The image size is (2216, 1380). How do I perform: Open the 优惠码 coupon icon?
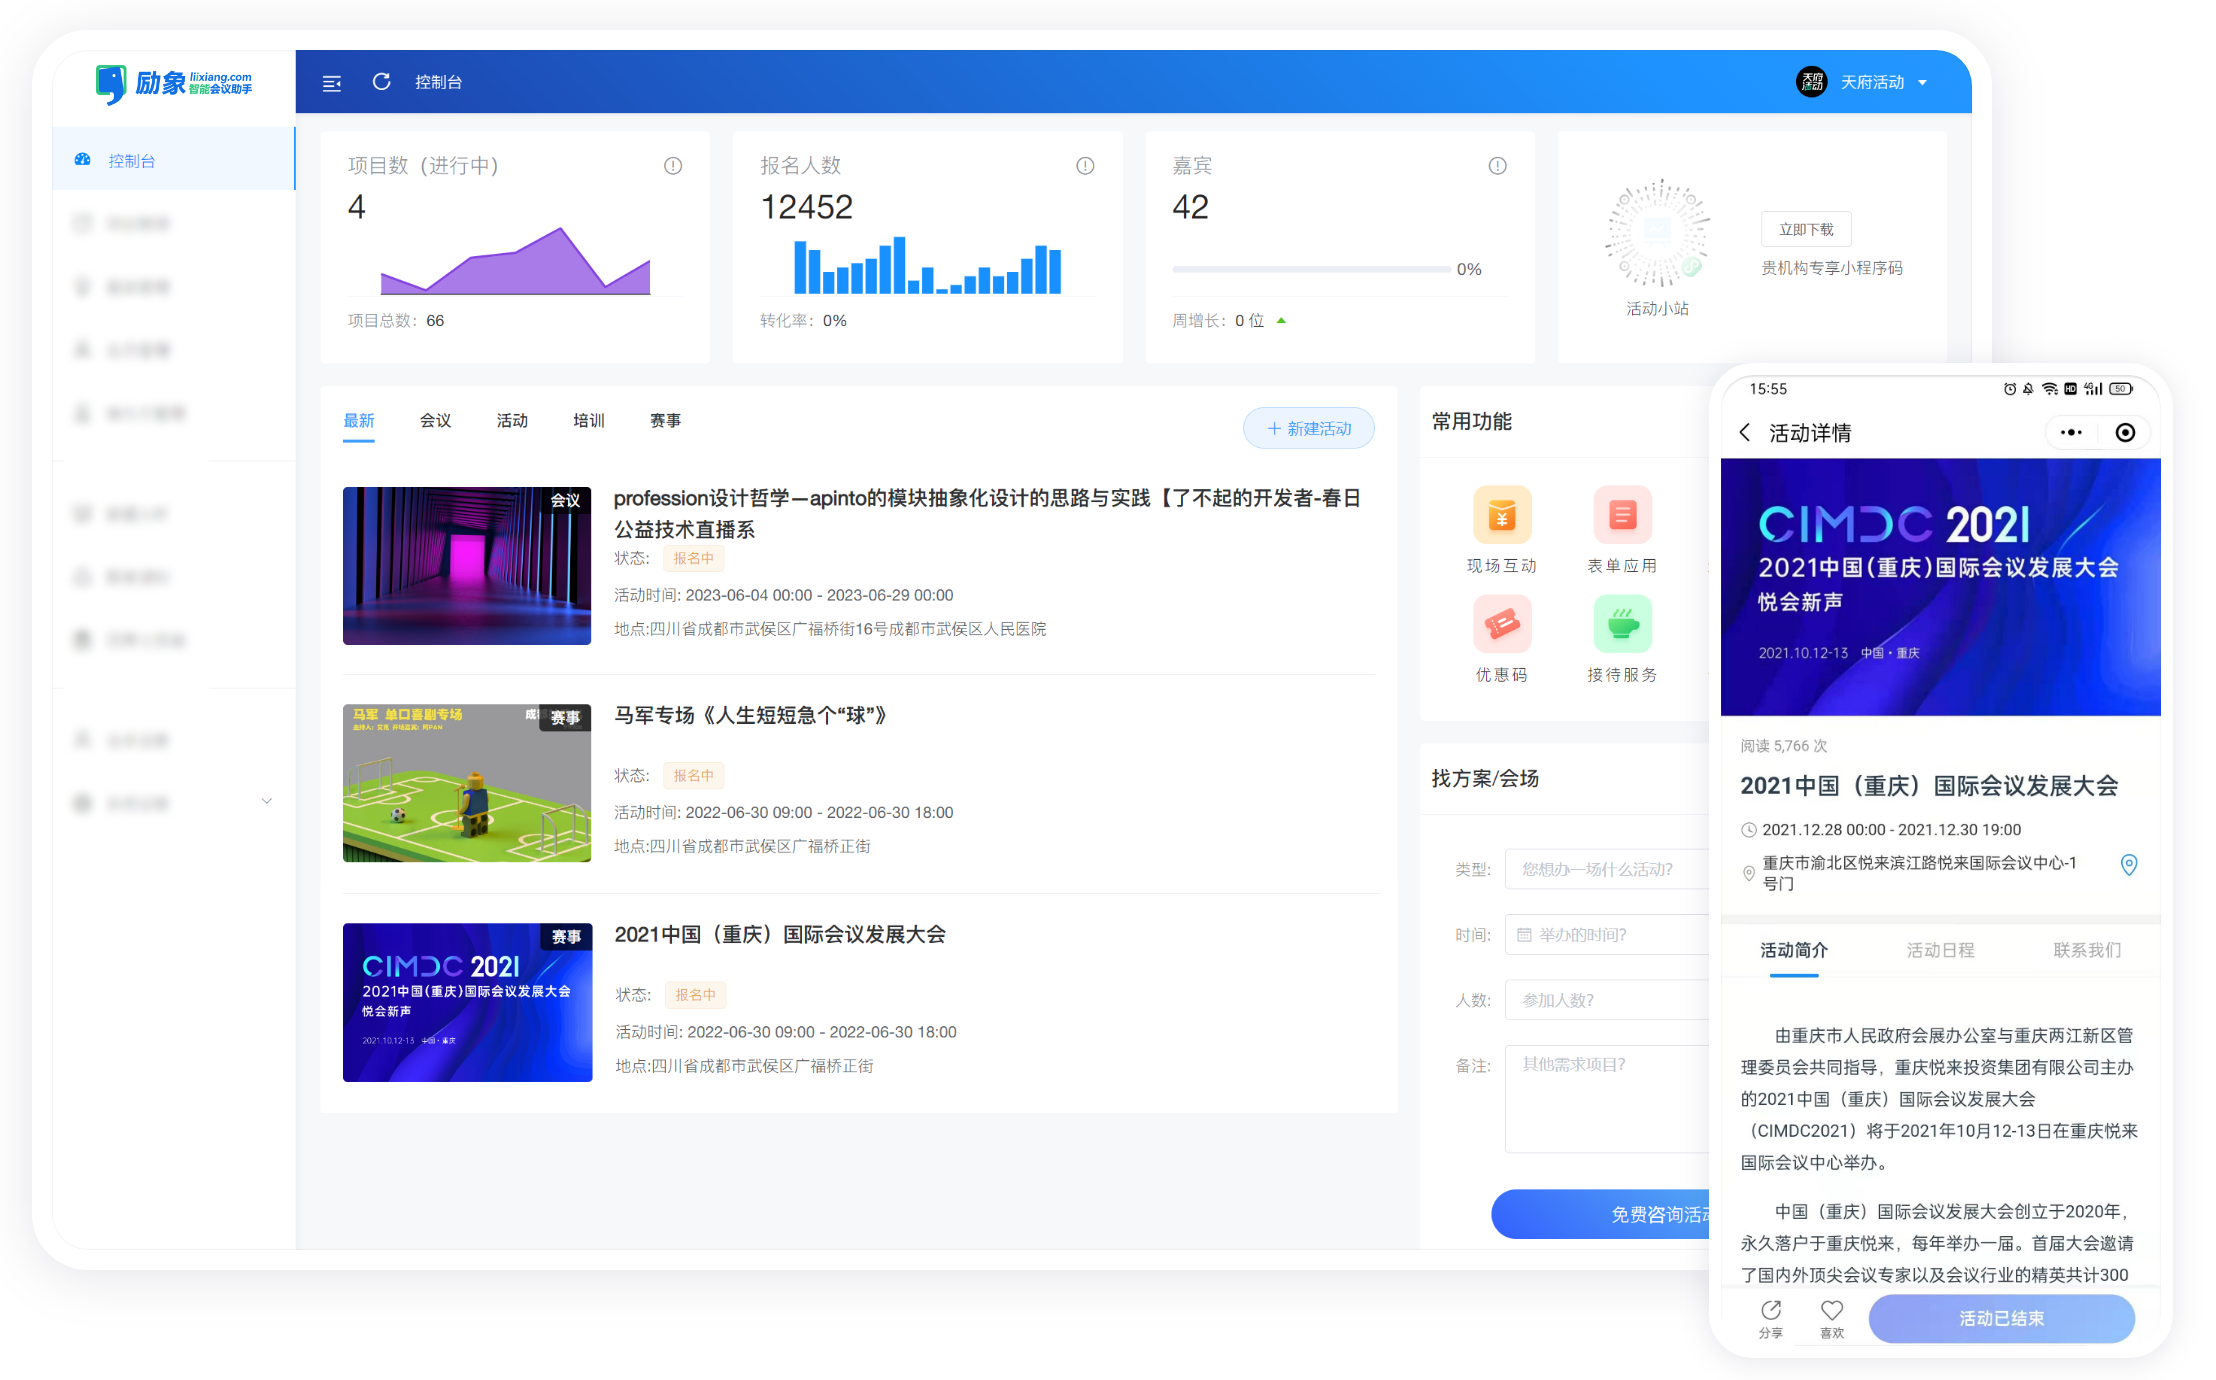1501,624
